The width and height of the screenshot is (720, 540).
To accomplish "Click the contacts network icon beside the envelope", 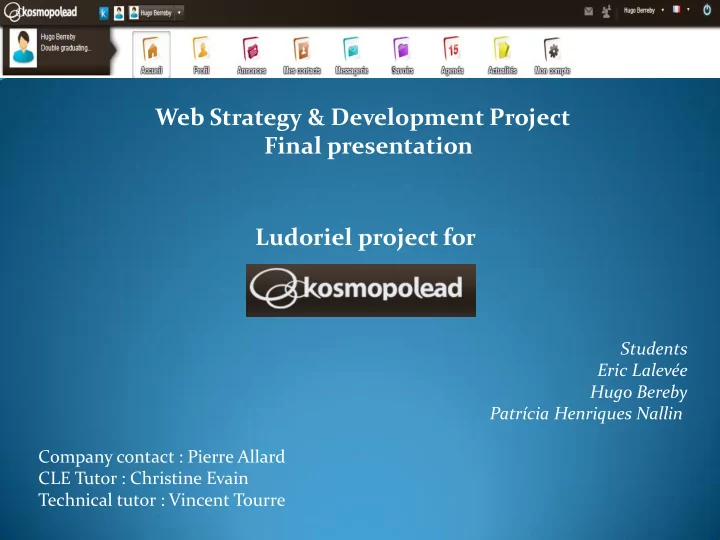I will (606, 11).
